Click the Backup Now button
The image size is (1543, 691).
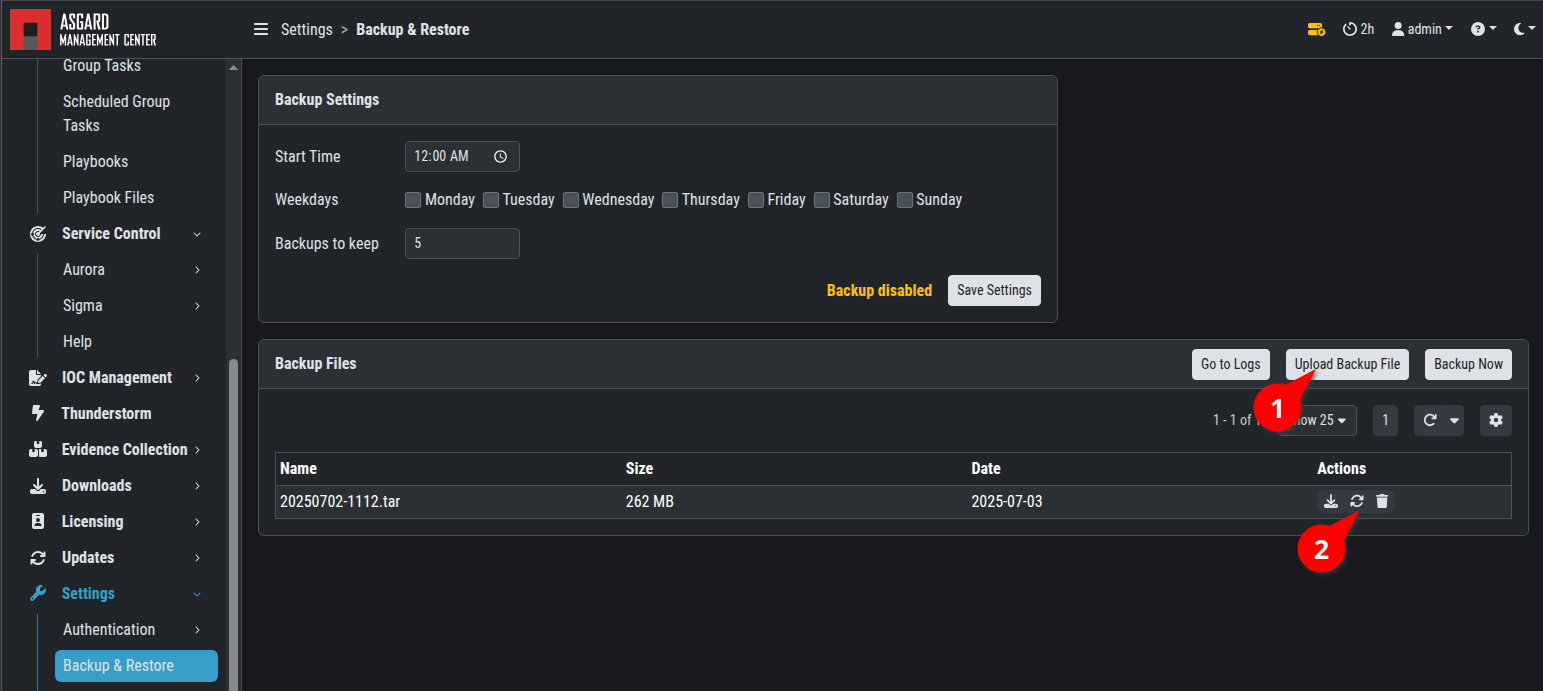[1468, 364]
